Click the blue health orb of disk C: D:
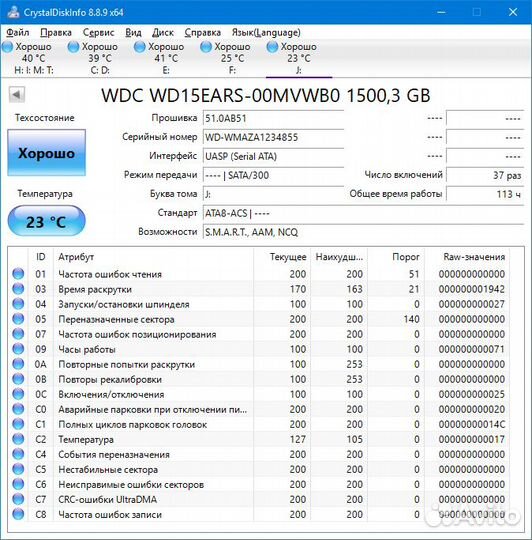Screen dimensions: 532x540 (x=73, y=46)
